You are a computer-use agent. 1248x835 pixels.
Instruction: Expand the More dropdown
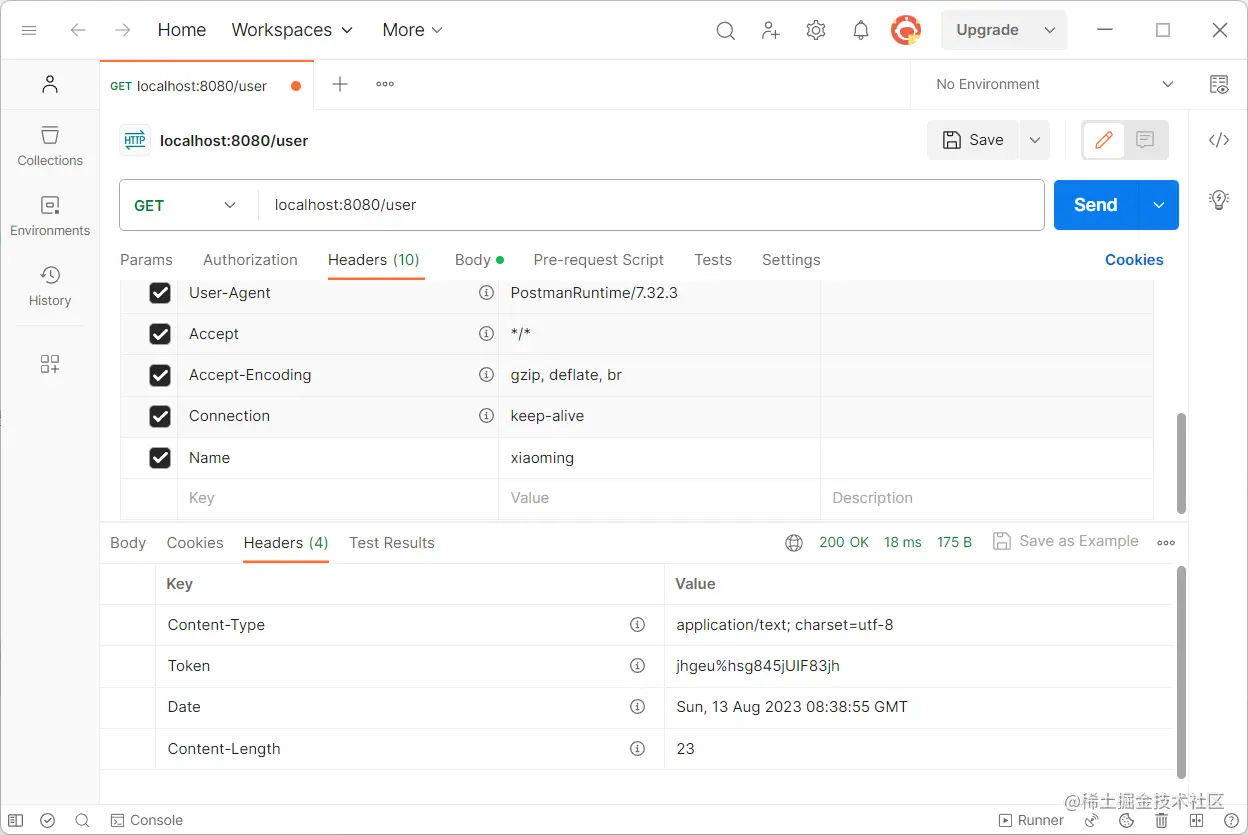tap(412, 30)
